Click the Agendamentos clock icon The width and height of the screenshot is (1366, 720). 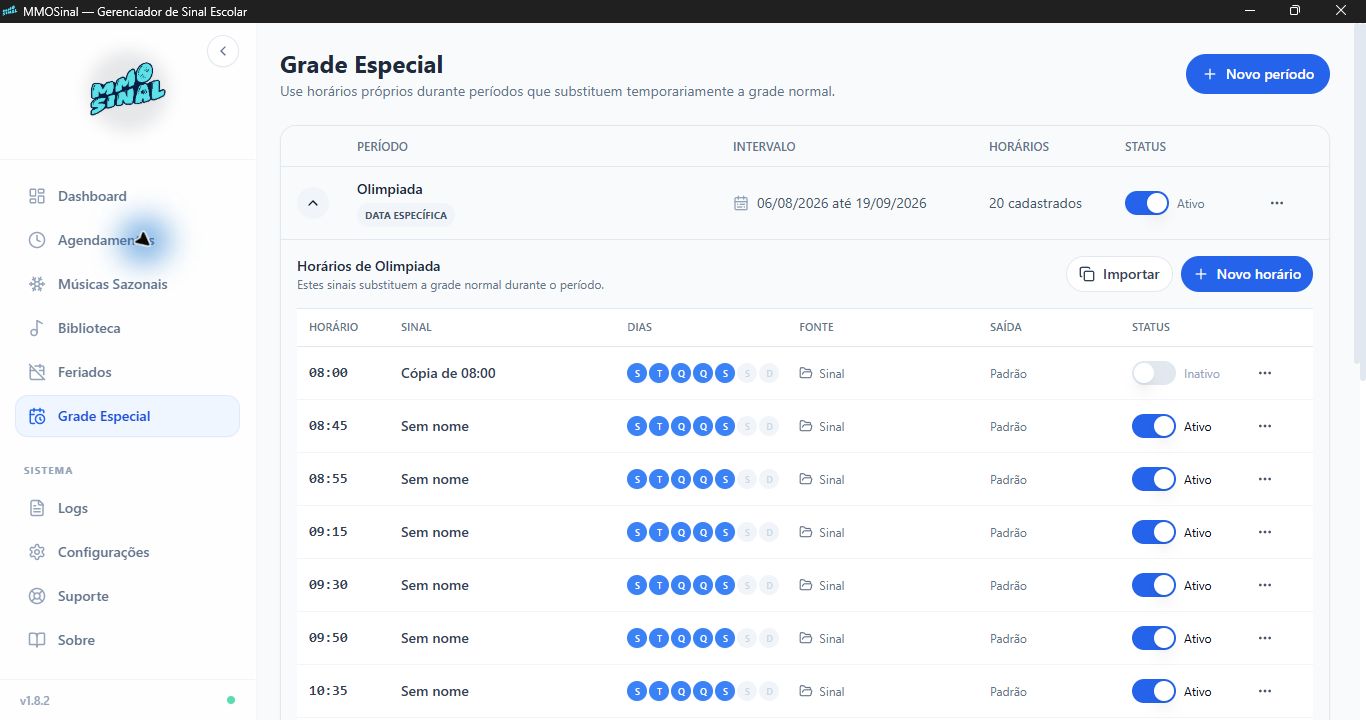coord(37,240)
